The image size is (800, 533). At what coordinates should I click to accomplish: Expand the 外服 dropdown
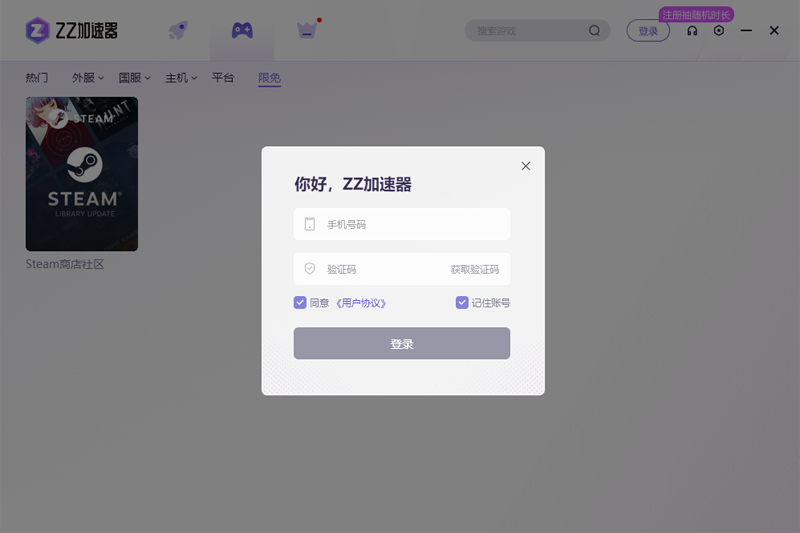click(88, 77)
